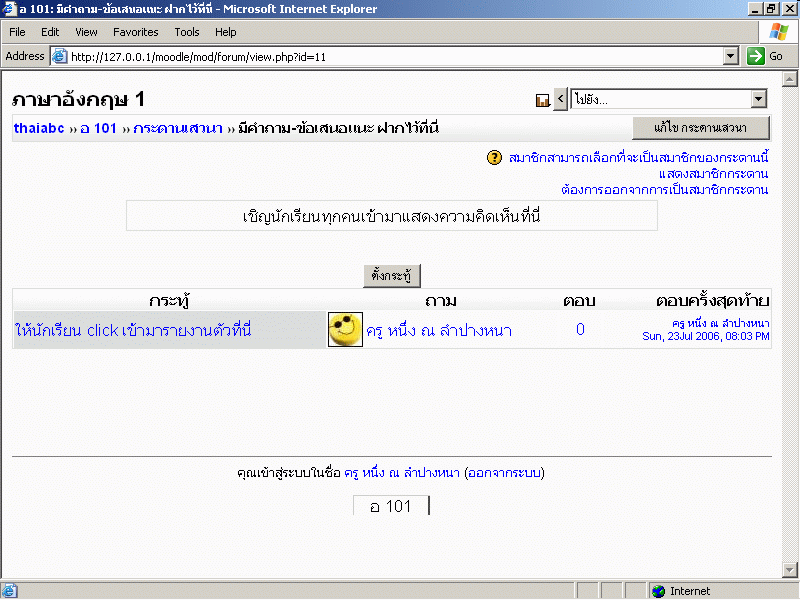Image resolution: width=800 pixels, height=600 pixels.
Task: Click the กระดานเสวนา breadcrumb link
Action: pos(178,128)
